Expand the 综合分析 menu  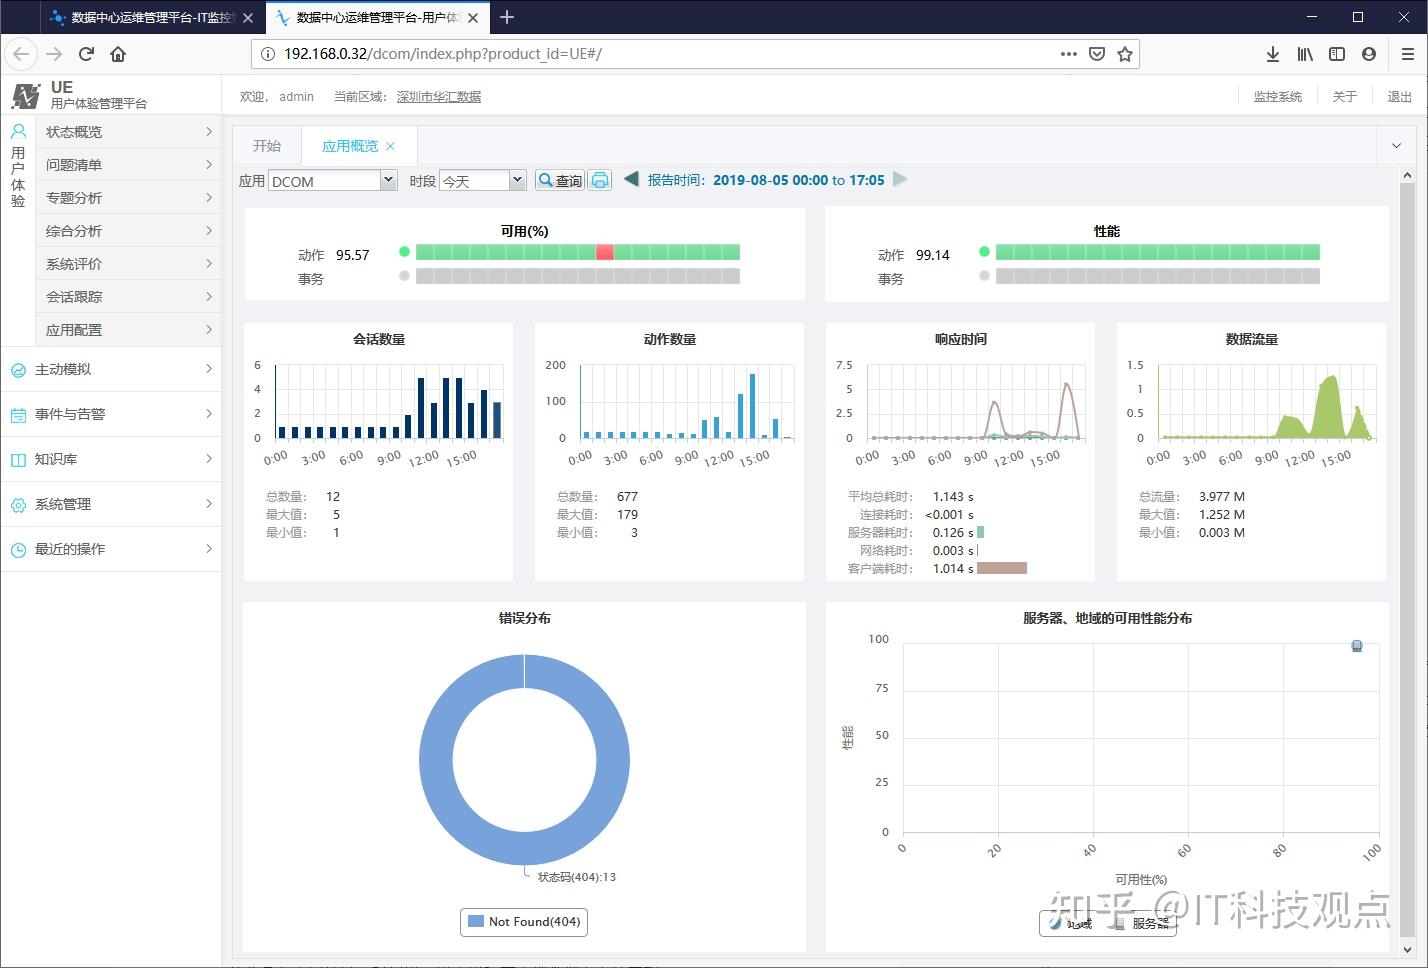pos(128,231)
